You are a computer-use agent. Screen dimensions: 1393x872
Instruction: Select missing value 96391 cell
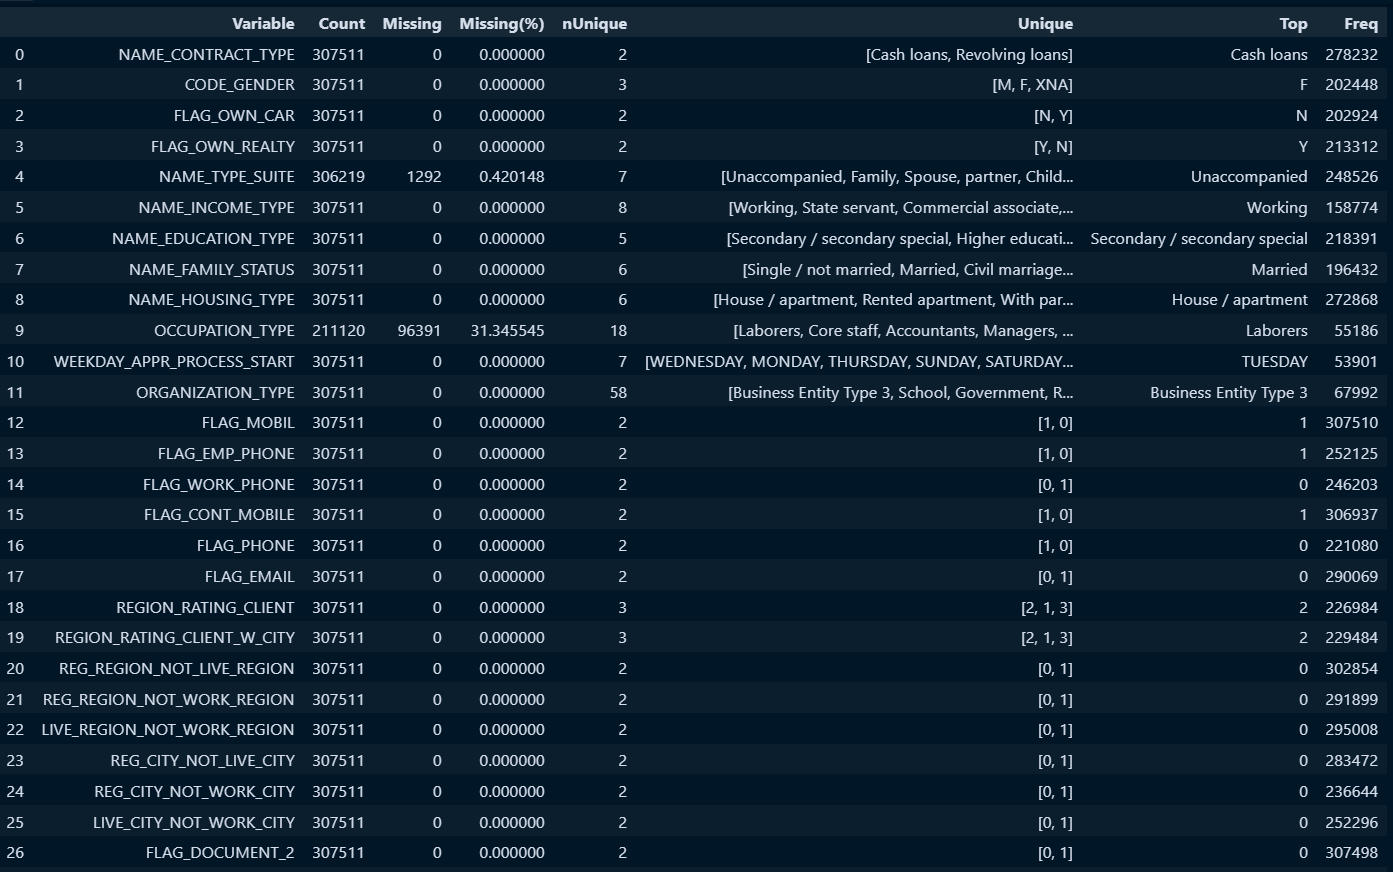click(x=419, y=331)
